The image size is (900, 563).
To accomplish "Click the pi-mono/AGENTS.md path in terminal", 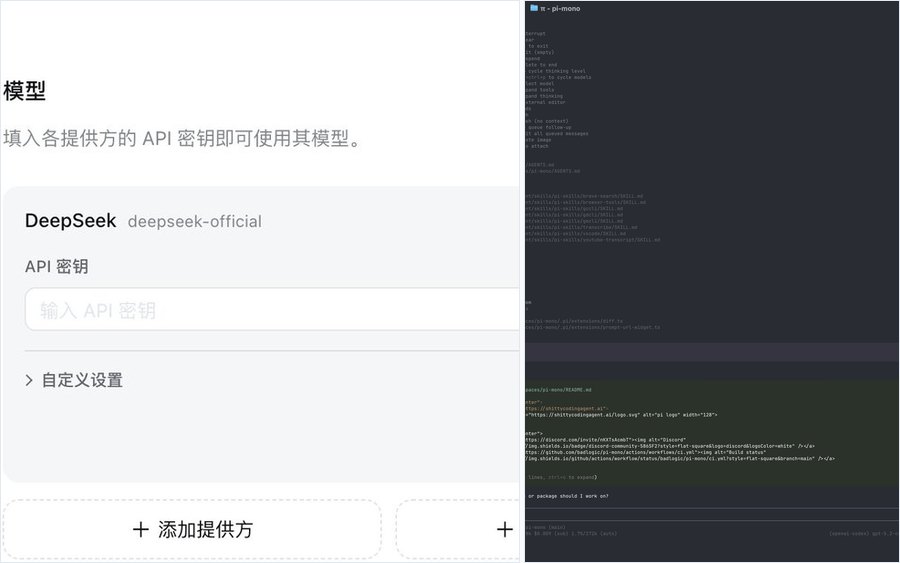I will click(553, 171).
